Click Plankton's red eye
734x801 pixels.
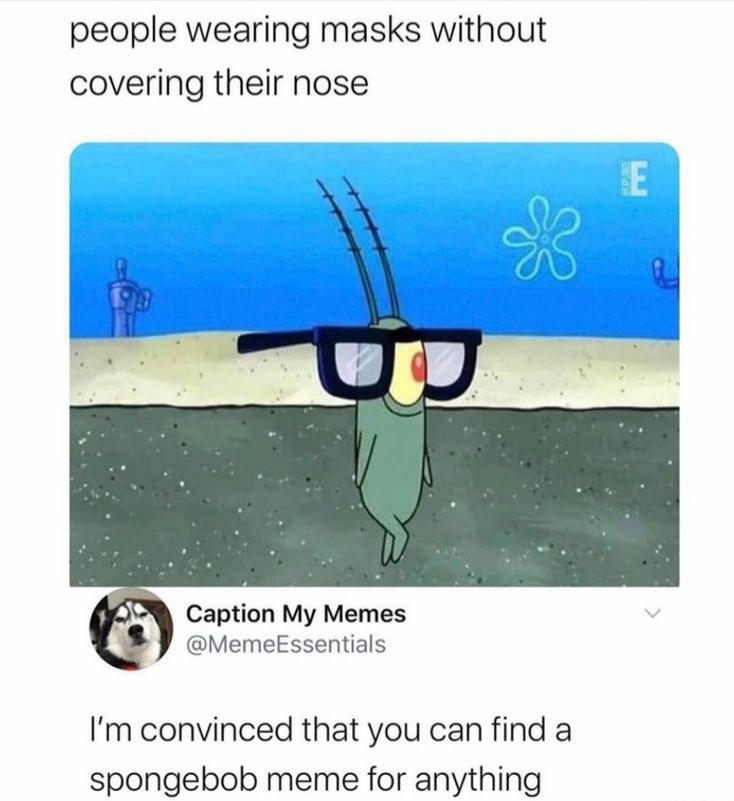click(x=419, y=366)
